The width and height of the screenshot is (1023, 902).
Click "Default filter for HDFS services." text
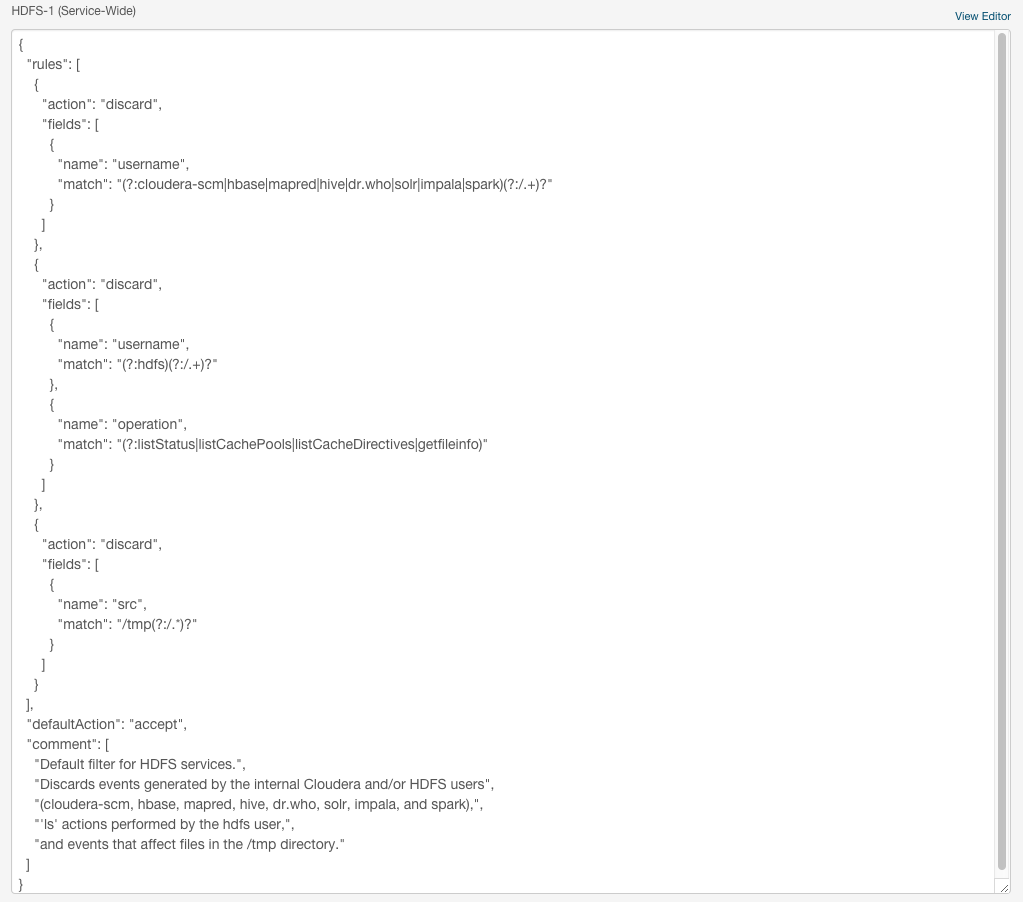140,764
